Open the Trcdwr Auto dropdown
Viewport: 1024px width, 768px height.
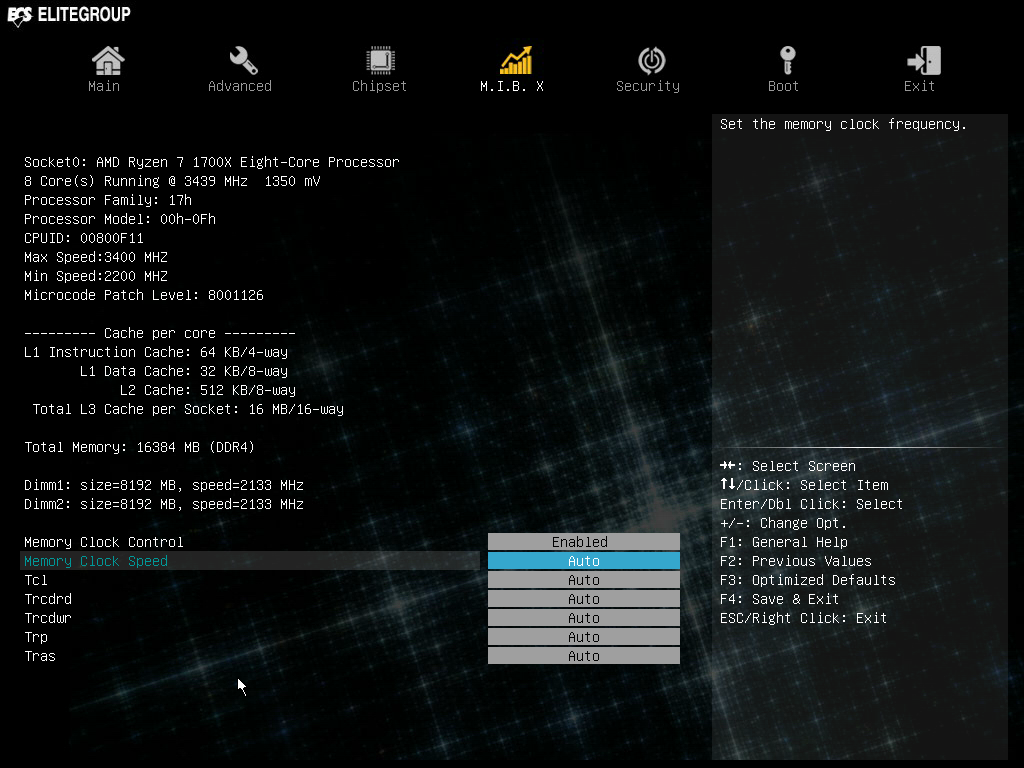tap(584, 618)
